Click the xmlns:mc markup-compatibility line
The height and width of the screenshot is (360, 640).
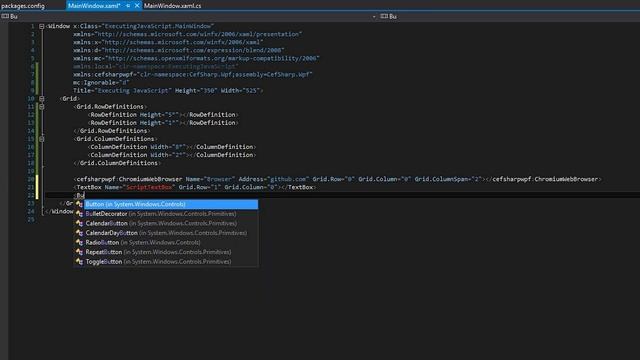coord(196,58)
